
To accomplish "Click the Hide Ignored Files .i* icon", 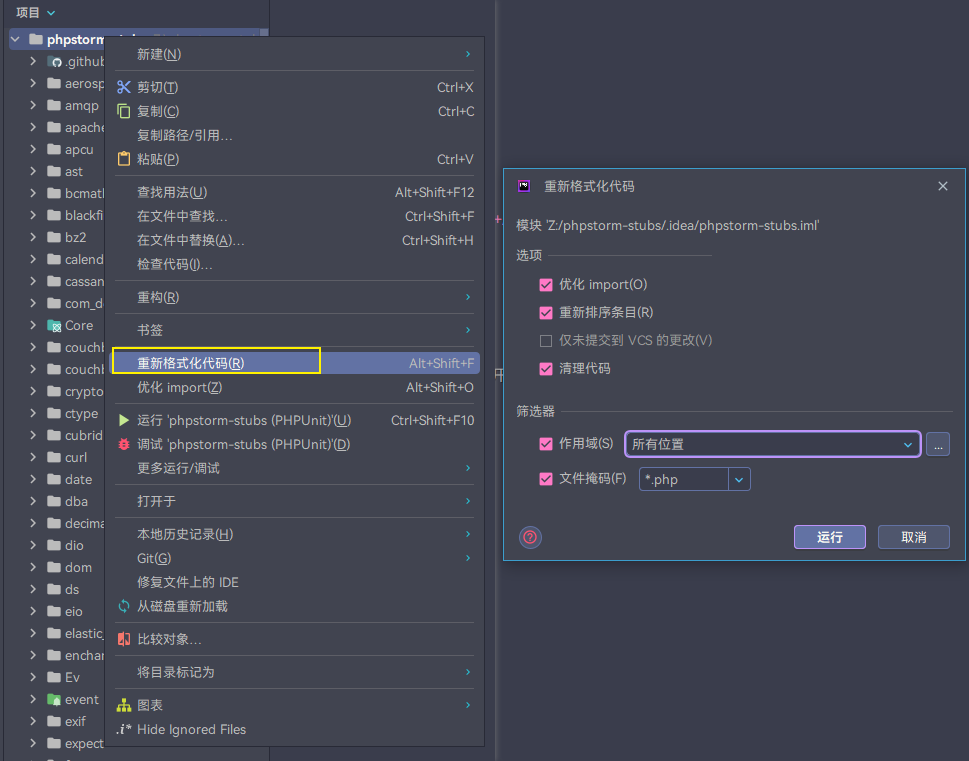I will [x=124, y=729].
